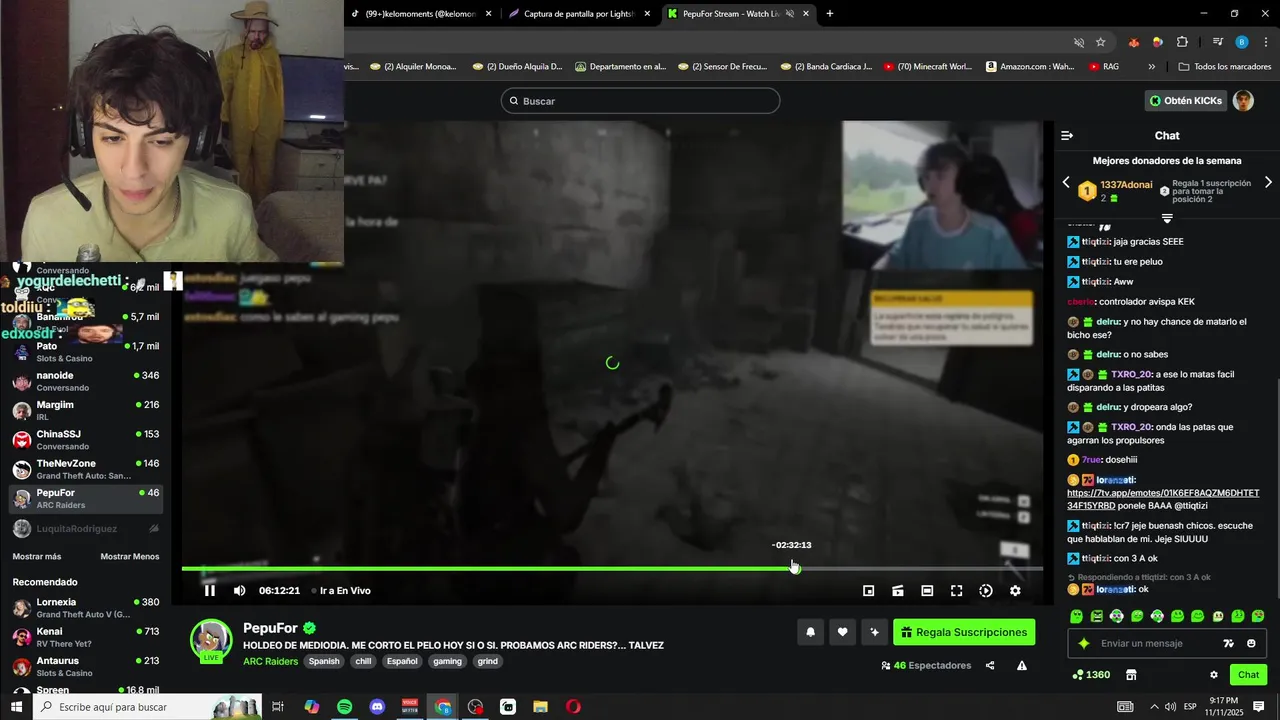Expand hidden bookmarks chevron
The height and width of the screenshot is (720, 1280).
point(1151,67)
